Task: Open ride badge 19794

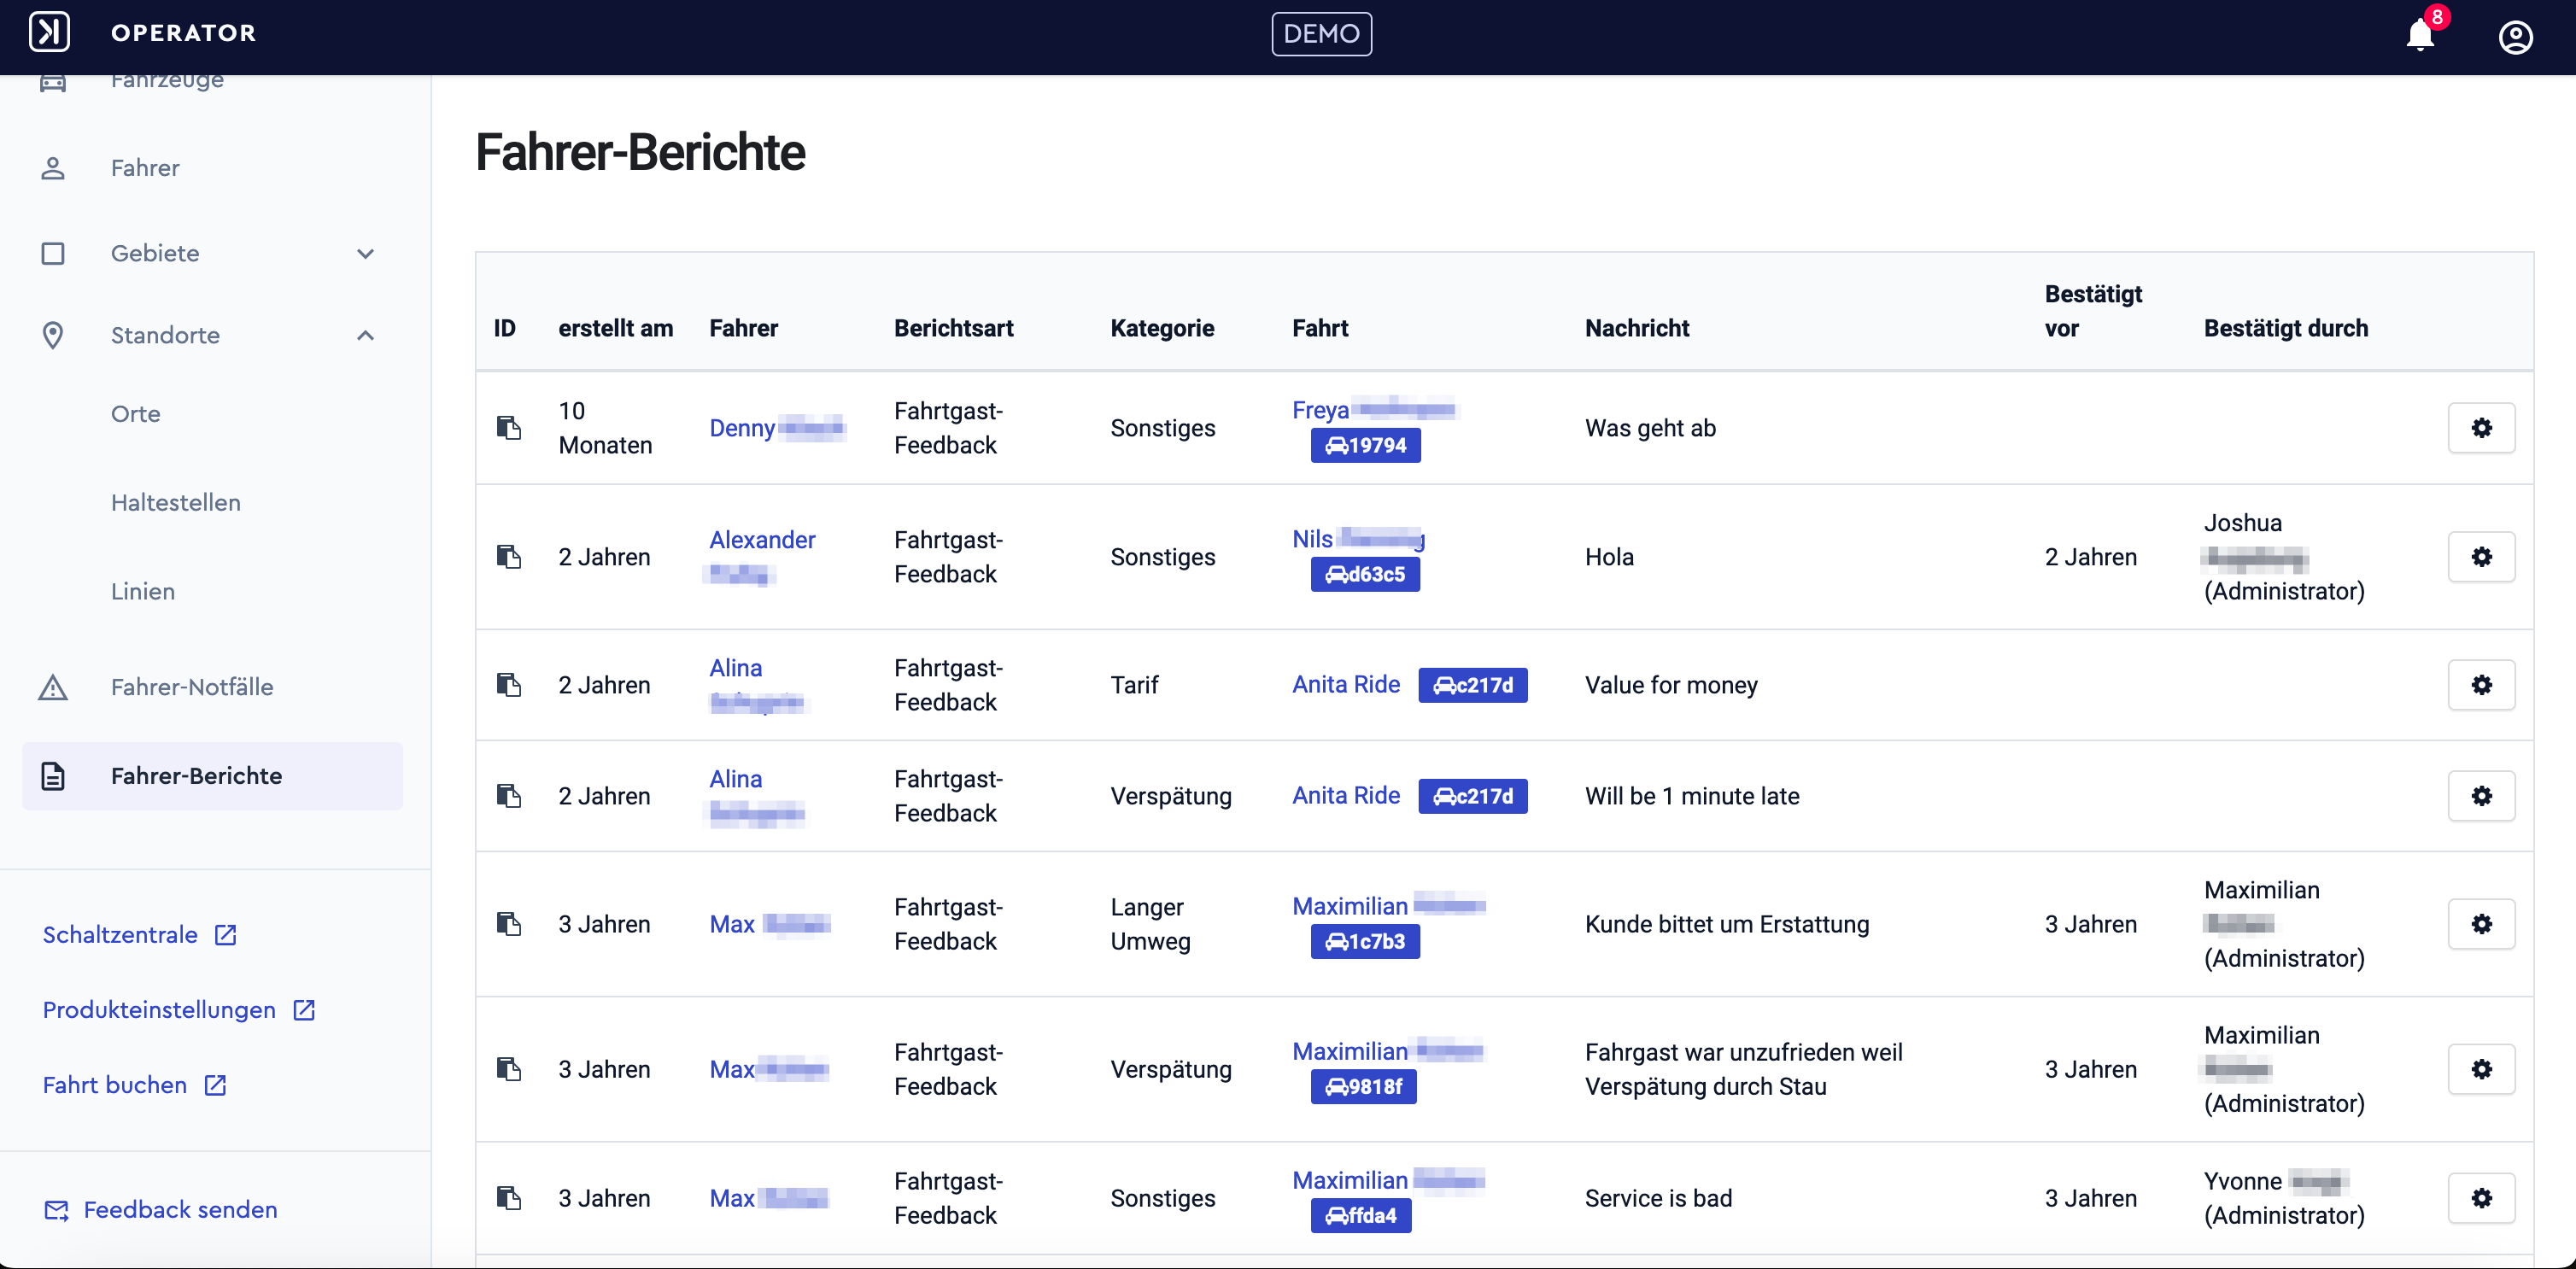Action: click(x=1365, y=446)
